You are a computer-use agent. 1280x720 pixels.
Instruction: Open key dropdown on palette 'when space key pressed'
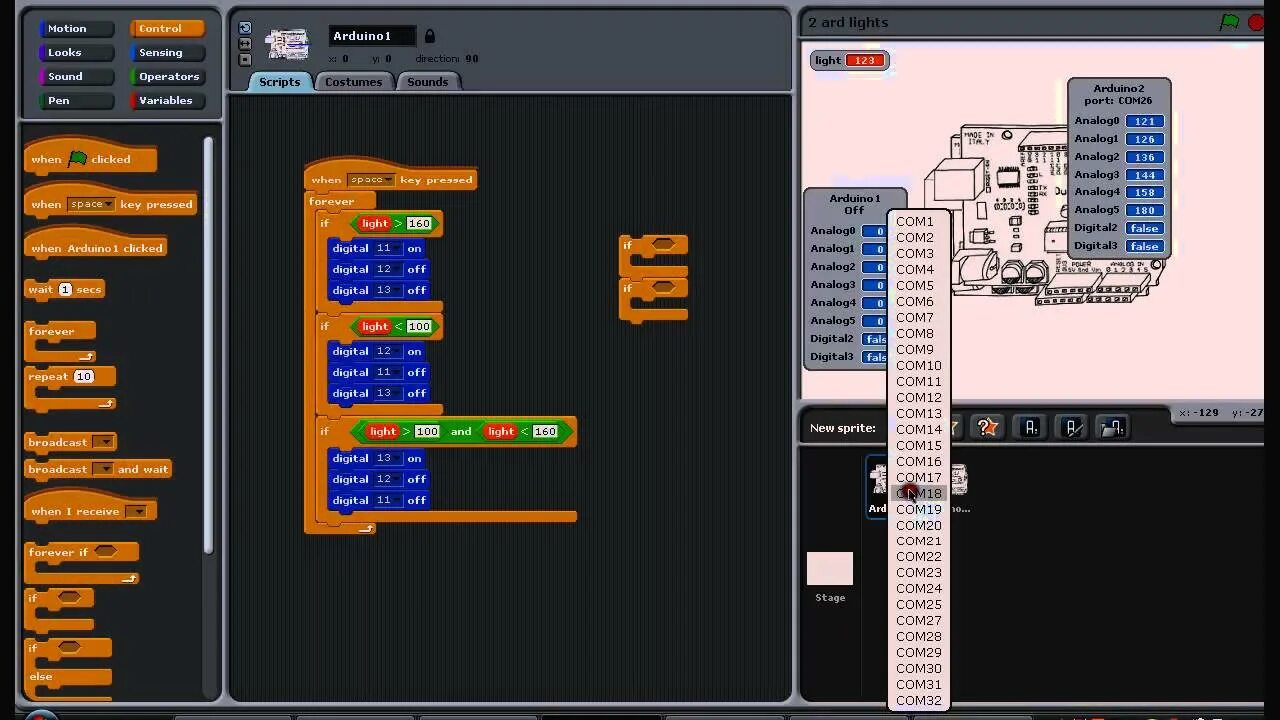pyautogui.click(x=91, y=204)
